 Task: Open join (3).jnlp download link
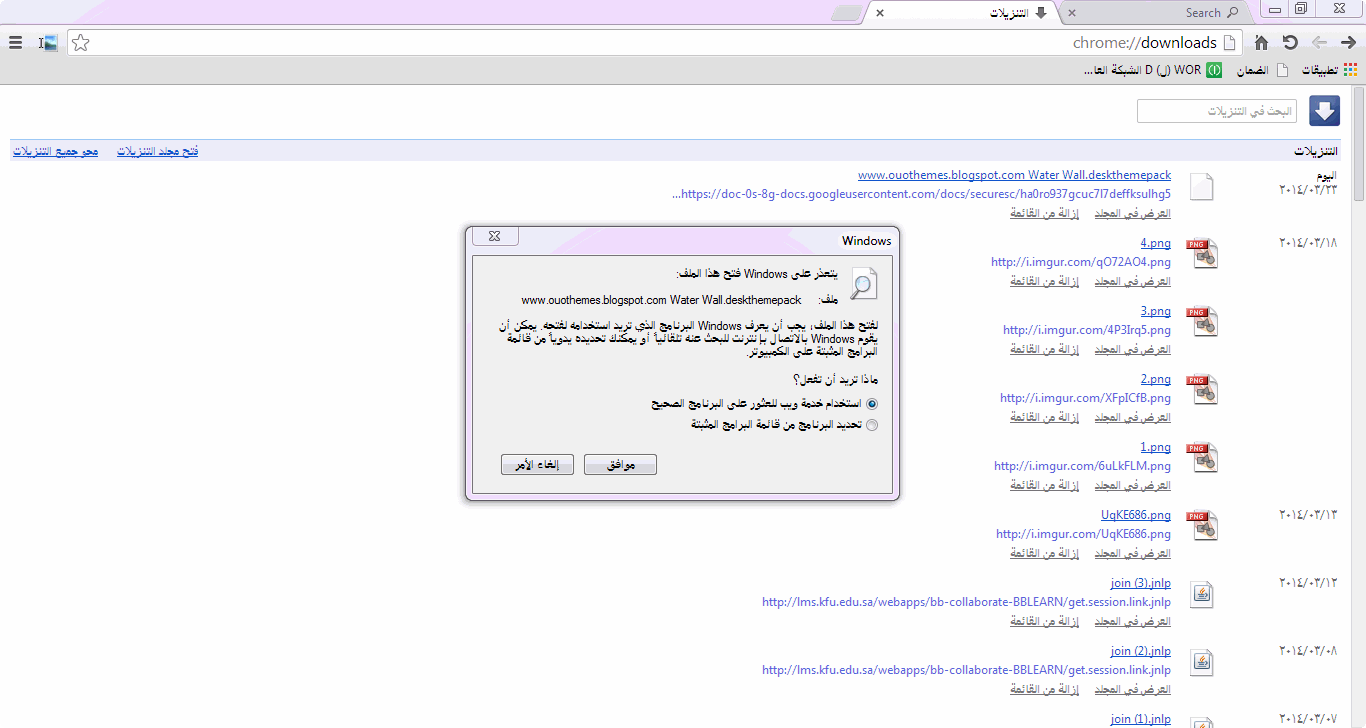click(x=1141, y=583)
